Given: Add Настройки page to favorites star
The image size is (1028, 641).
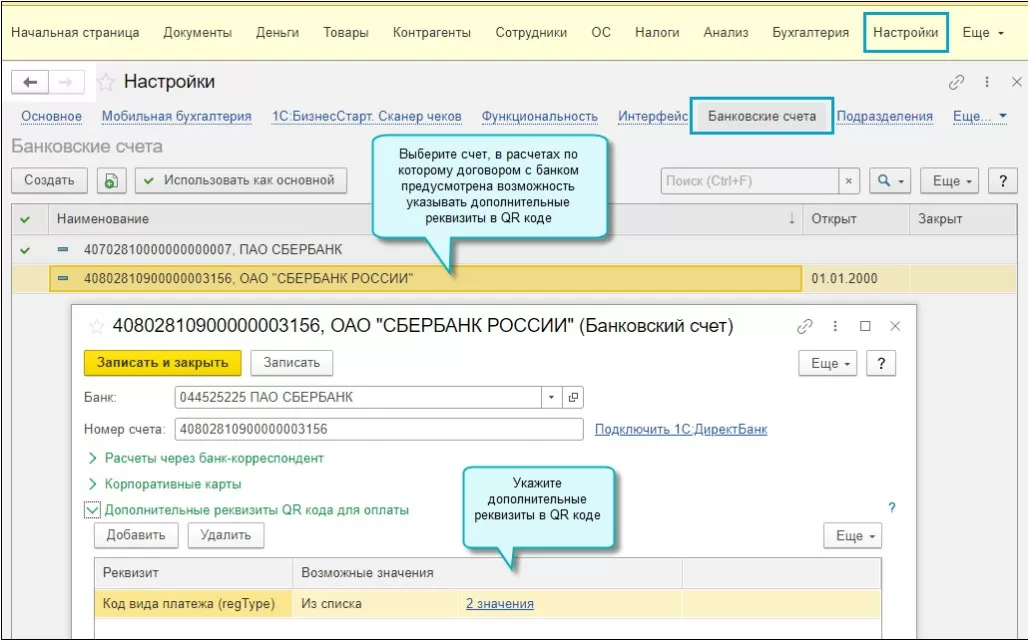Looking at the screenshot, I should tap(106, 82).
